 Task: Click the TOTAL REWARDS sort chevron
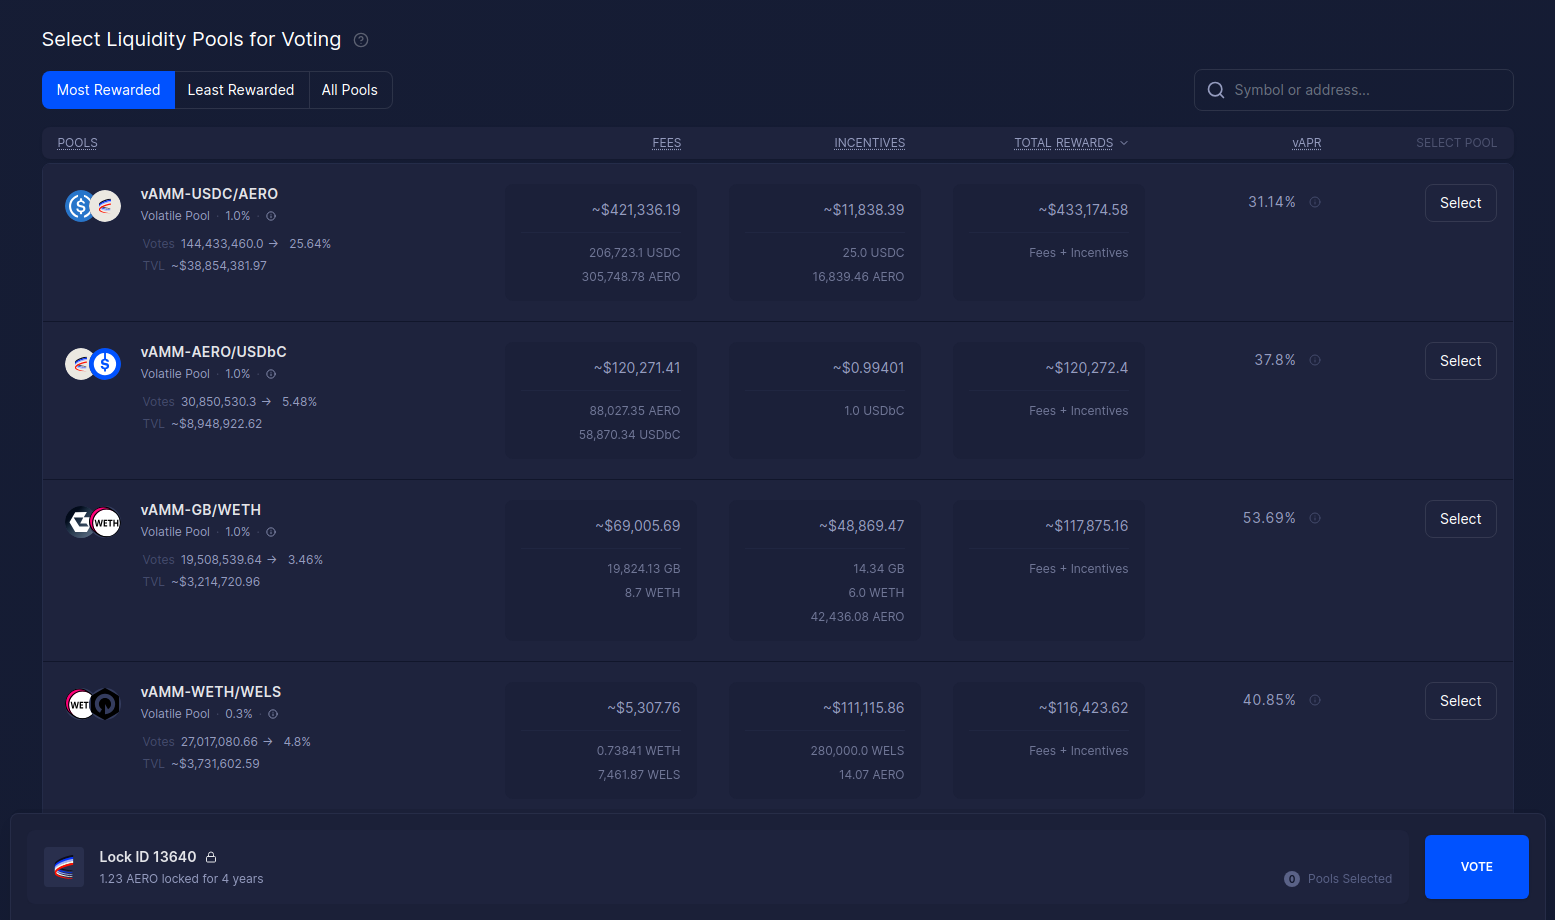tap(1126, 142)
